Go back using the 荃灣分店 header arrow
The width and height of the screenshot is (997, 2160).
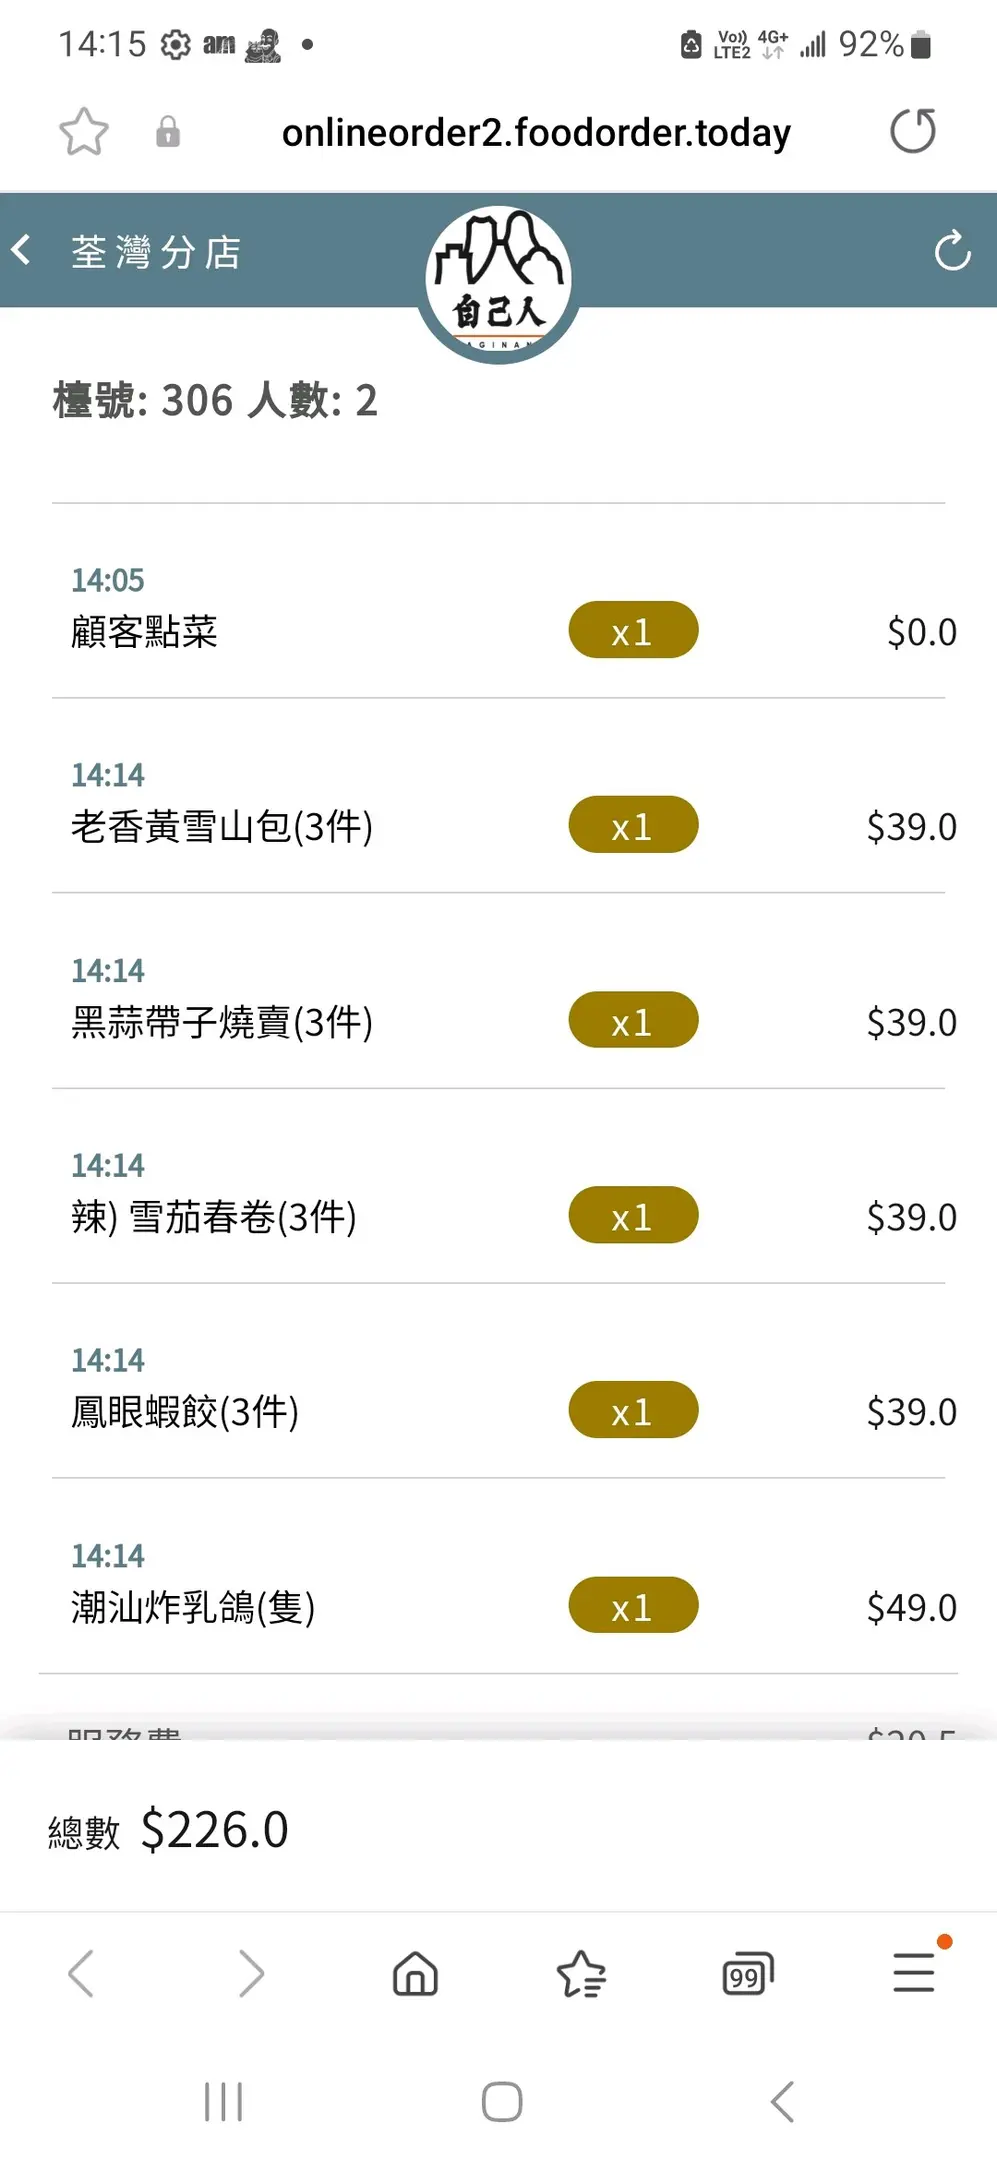[x=22, y=250]
